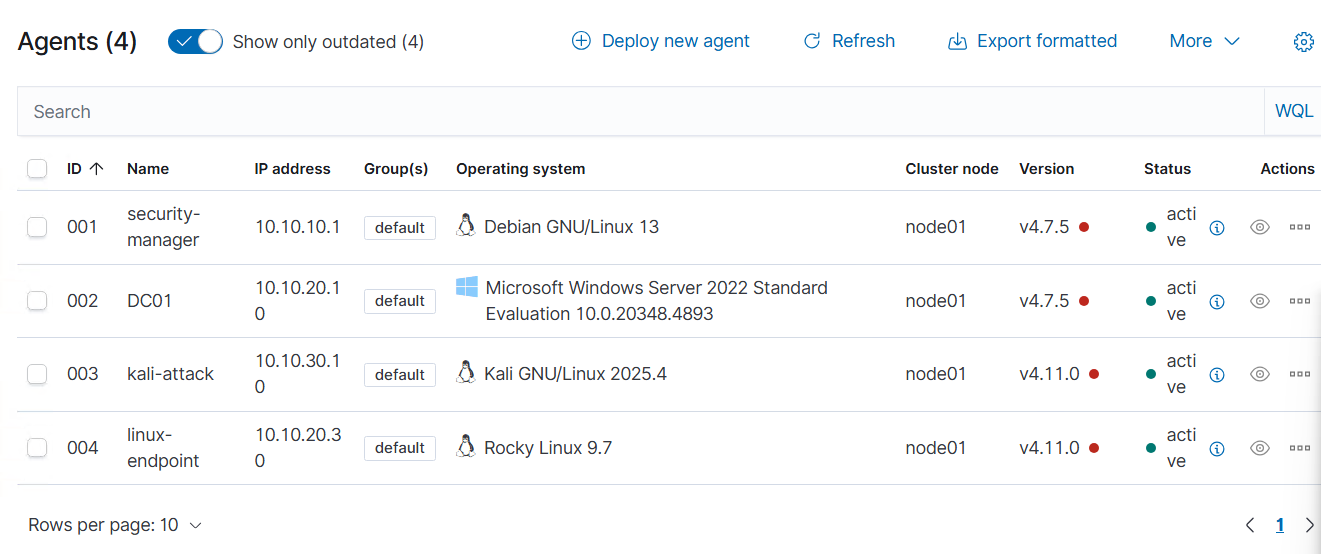Sort by ID using the arrow
The height and width of the screenshot is (554, 1321).
pyautogui.click(x=96, y=169)
